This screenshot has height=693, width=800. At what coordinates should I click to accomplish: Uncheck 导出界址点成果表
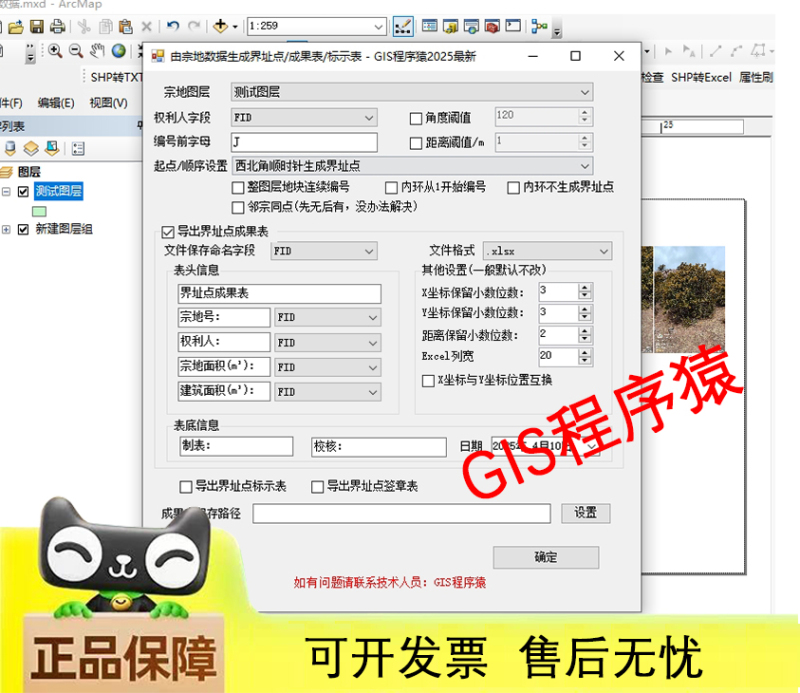pyautogui.click(x=168, y=233)
